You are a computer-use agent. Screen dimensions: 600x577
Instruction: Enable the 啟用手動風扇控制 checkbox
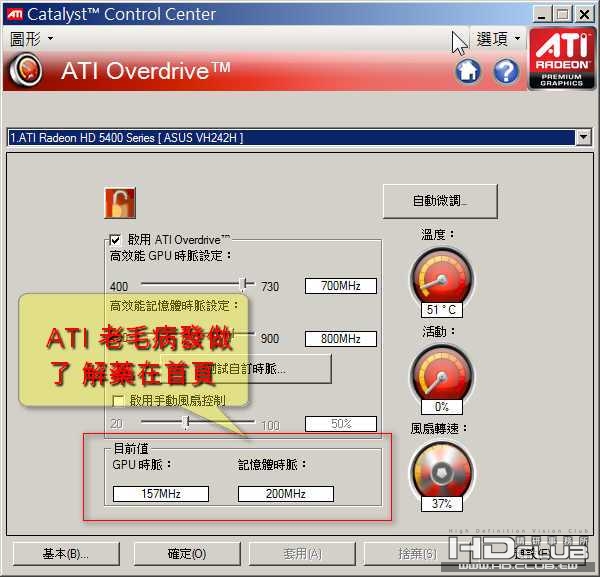[118, 401]
